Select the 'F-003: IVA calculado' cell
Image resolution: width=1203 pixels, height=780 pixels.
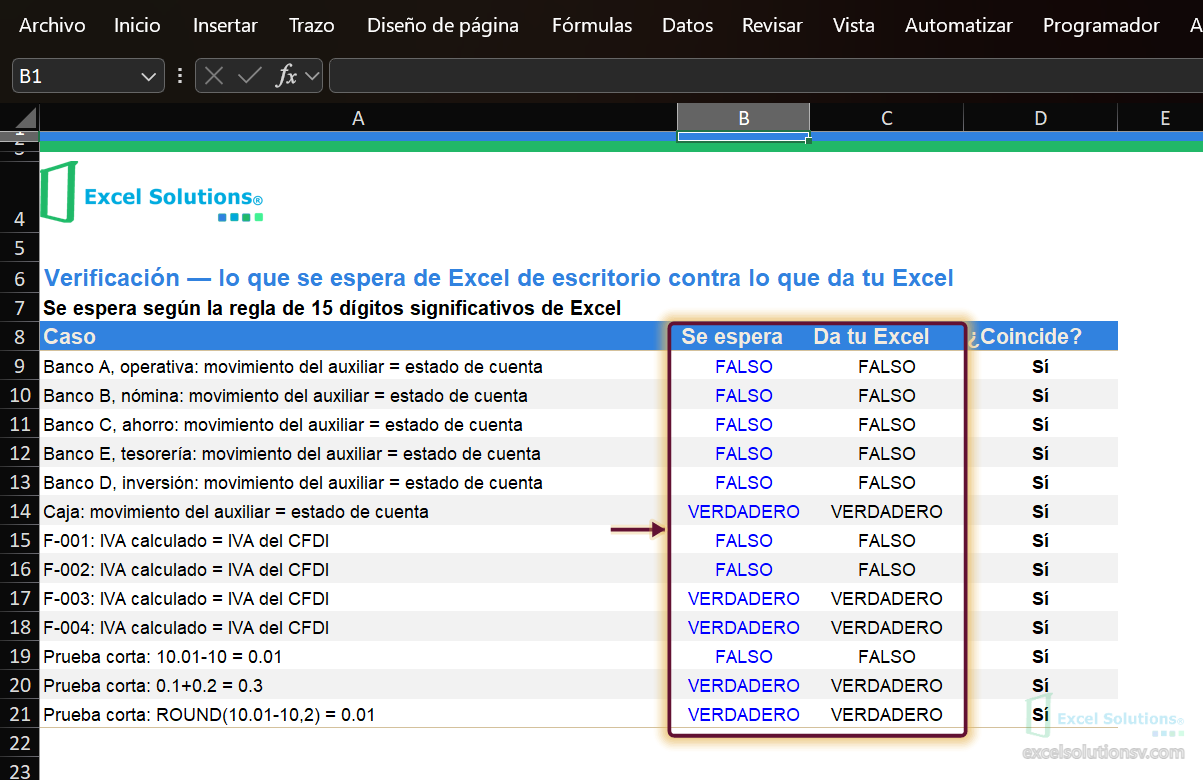click(x=358, y=598)
